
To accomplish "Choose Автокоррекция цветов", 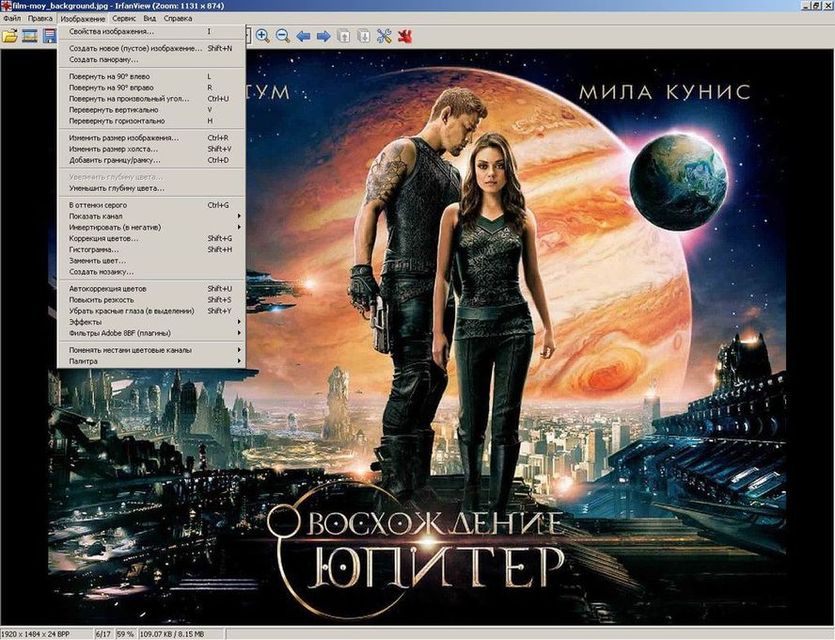I will pyautogui.click(x=115, y=288).
